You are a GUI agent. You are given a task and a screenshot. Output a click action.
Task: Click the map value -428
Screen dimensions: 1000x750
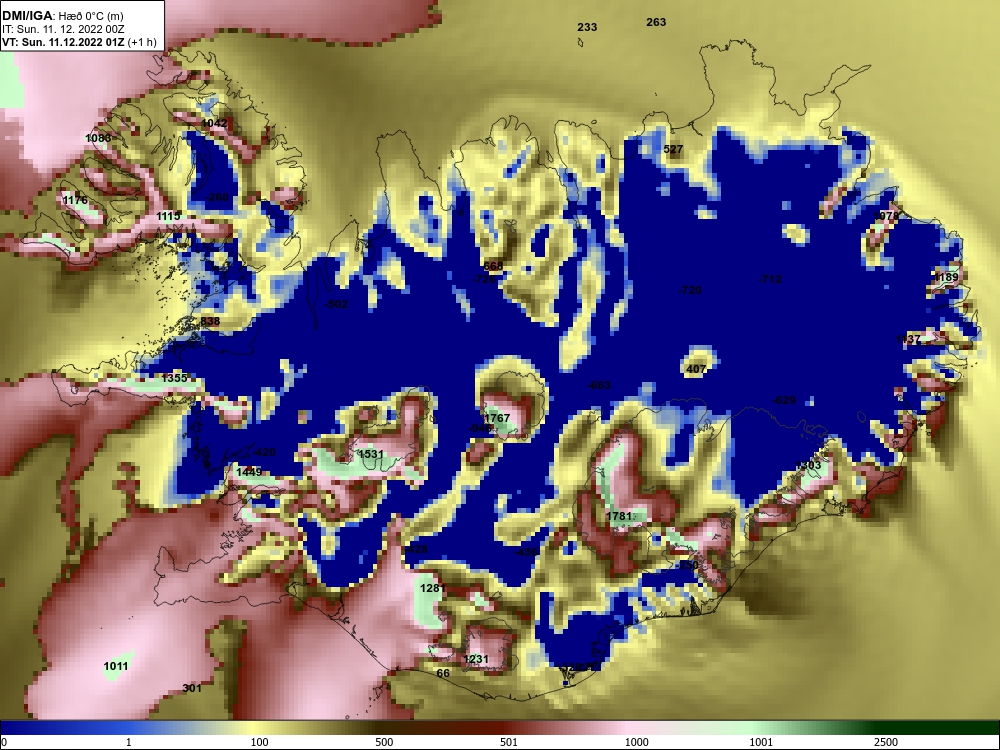pyautogui.click(x=416, y=549)
